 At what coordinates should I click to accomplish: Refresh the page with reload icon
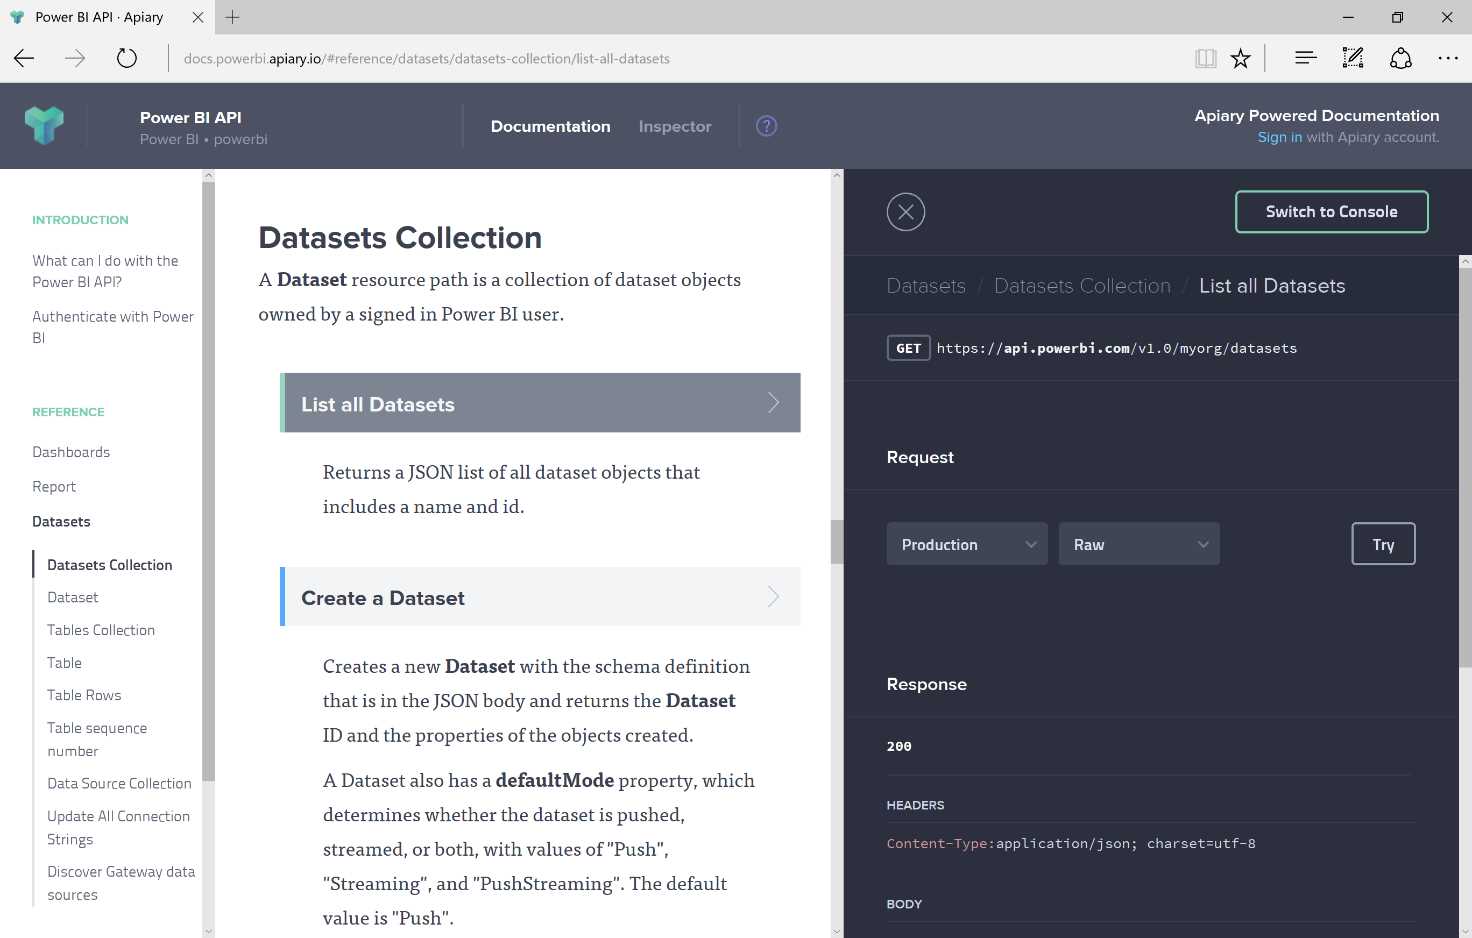coord(127,58)
